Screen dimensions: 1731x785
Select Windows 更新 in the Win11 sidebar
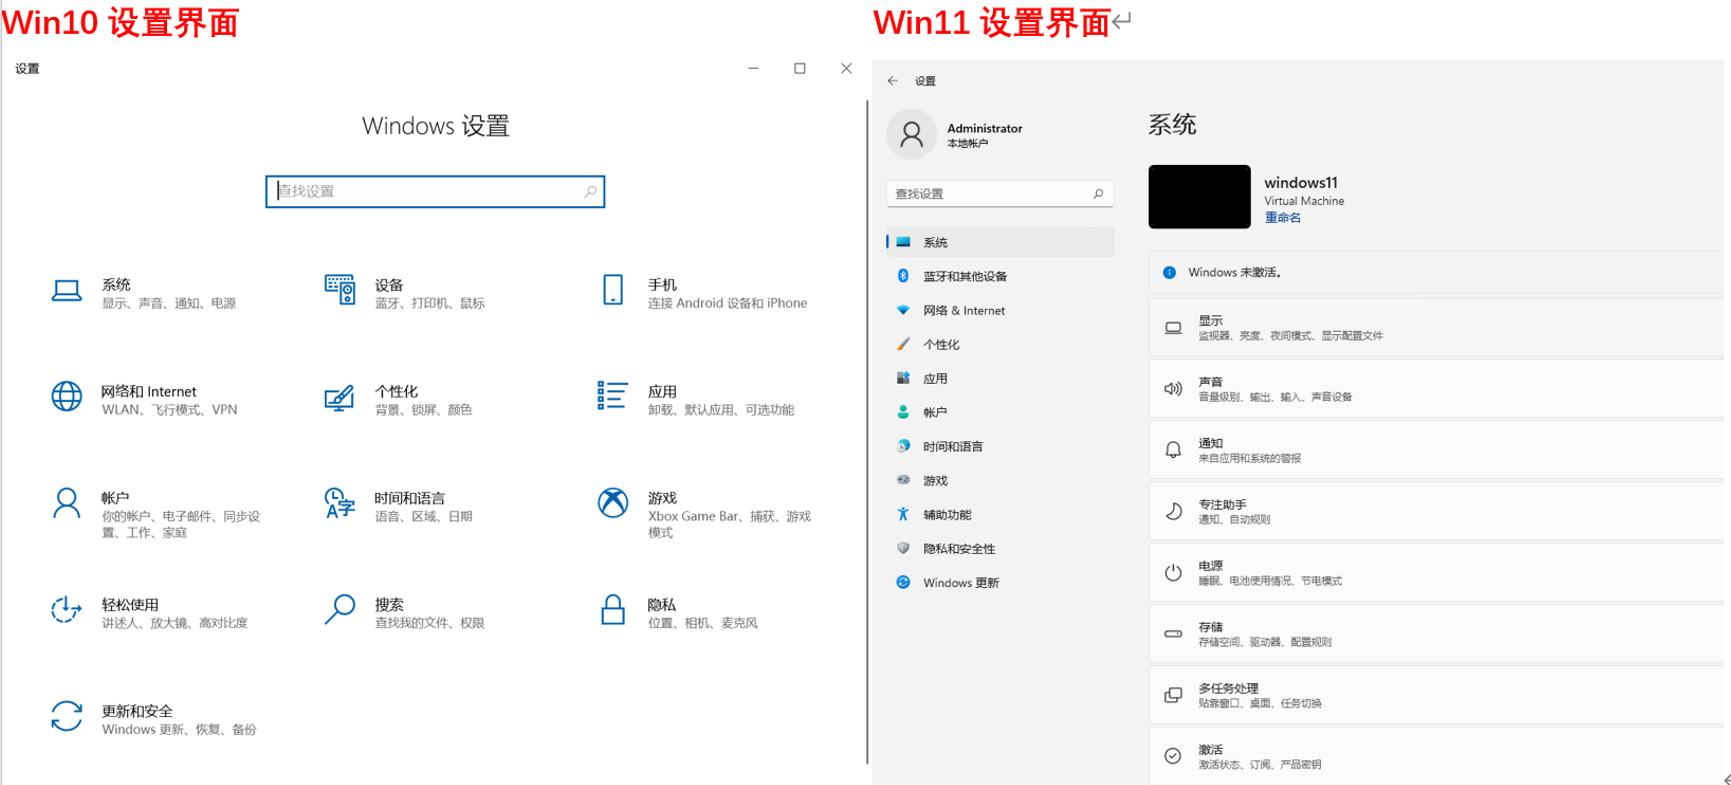click(x=1000, y=582)
